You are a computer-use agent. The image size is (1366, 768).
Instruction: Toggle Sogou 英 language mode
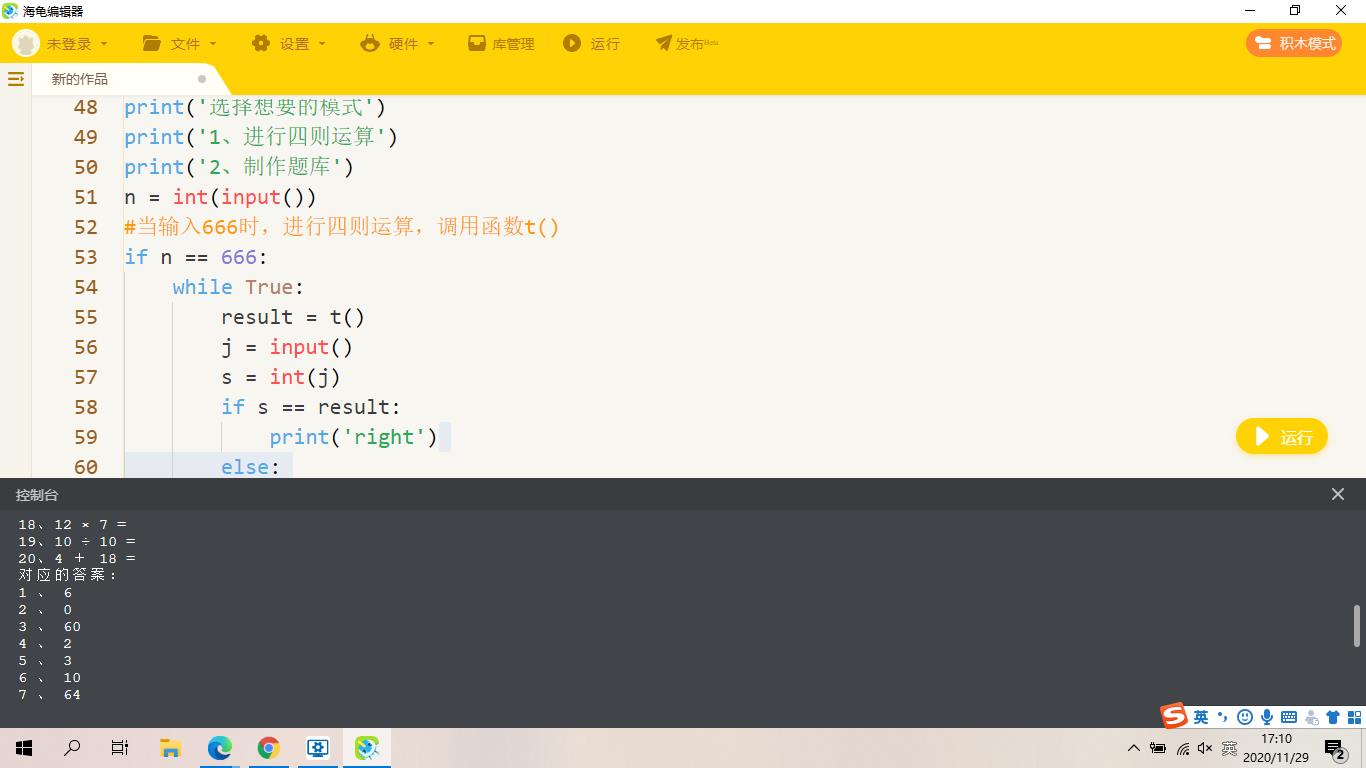tap(1201, 717)
